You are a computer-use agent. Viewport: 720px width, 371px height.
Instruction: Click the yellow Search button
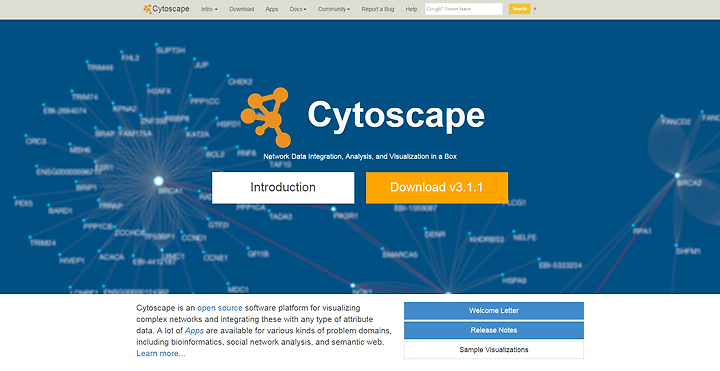click(519, 9)
